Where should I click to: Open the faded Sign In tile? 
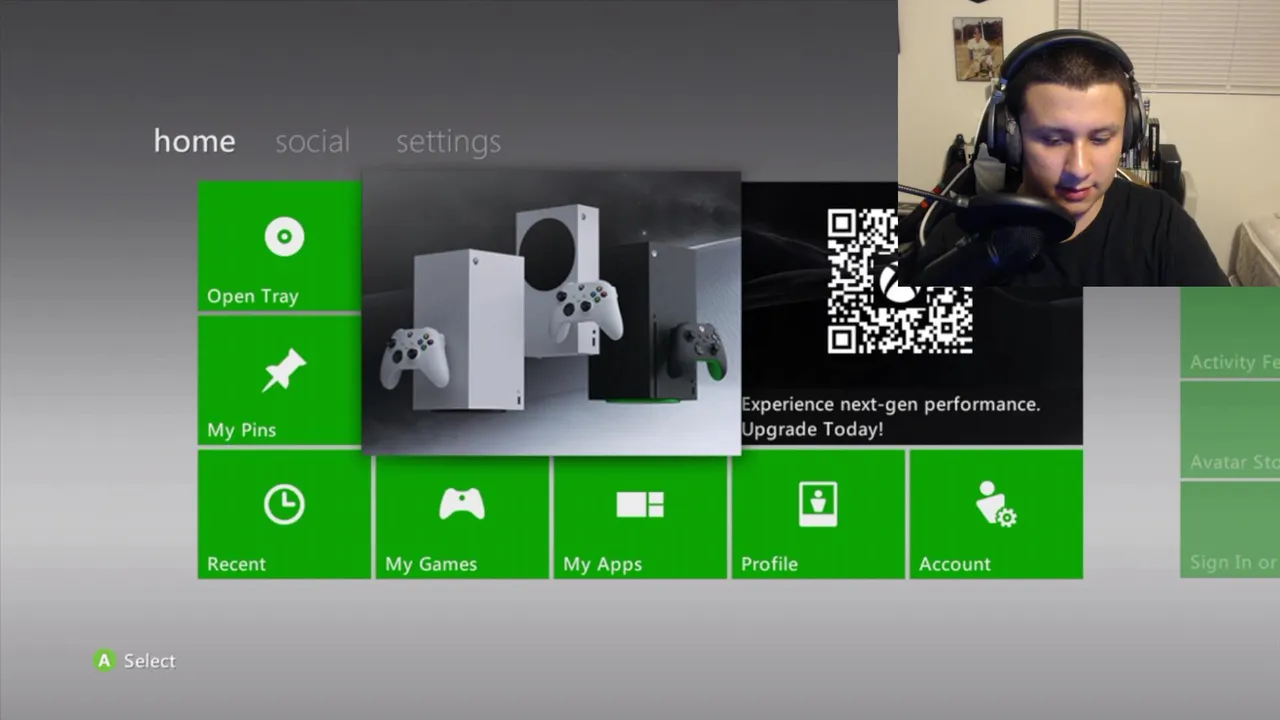1230,529
